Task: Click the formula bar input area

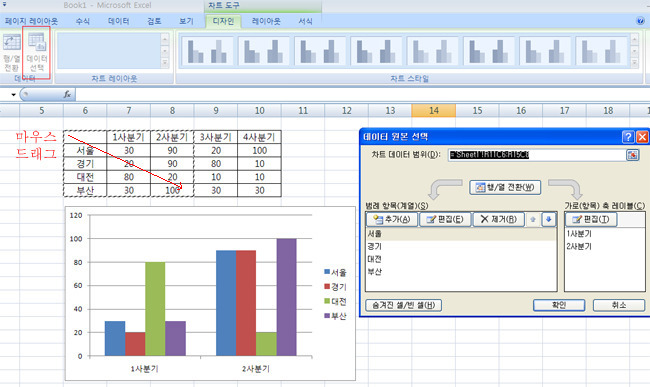Action: point(363,94)
